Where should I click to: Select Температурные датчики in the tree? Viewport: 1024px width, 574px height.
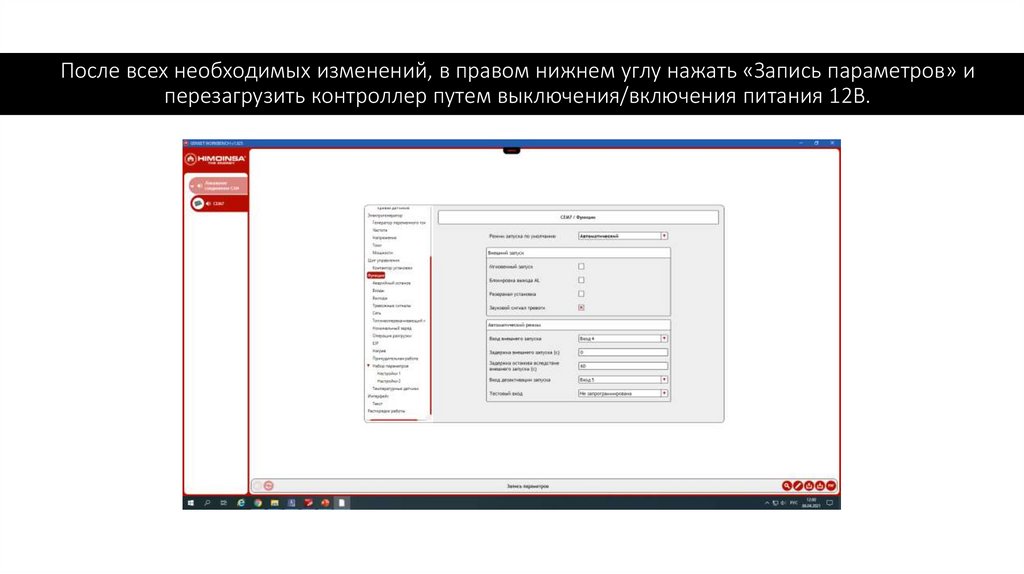pos(396,389)
